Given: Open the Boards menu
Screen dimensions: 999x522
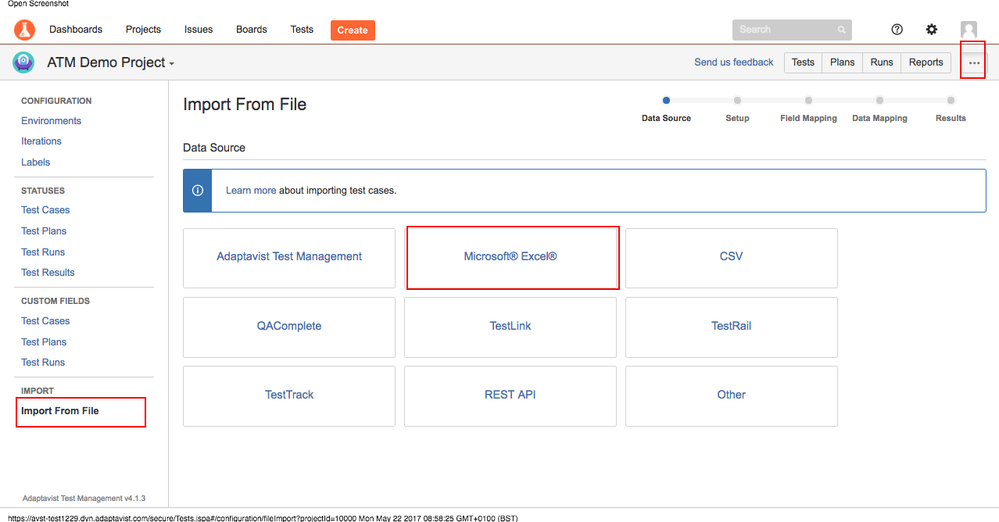Looking at the screenshot, I should tap(252, 29).
